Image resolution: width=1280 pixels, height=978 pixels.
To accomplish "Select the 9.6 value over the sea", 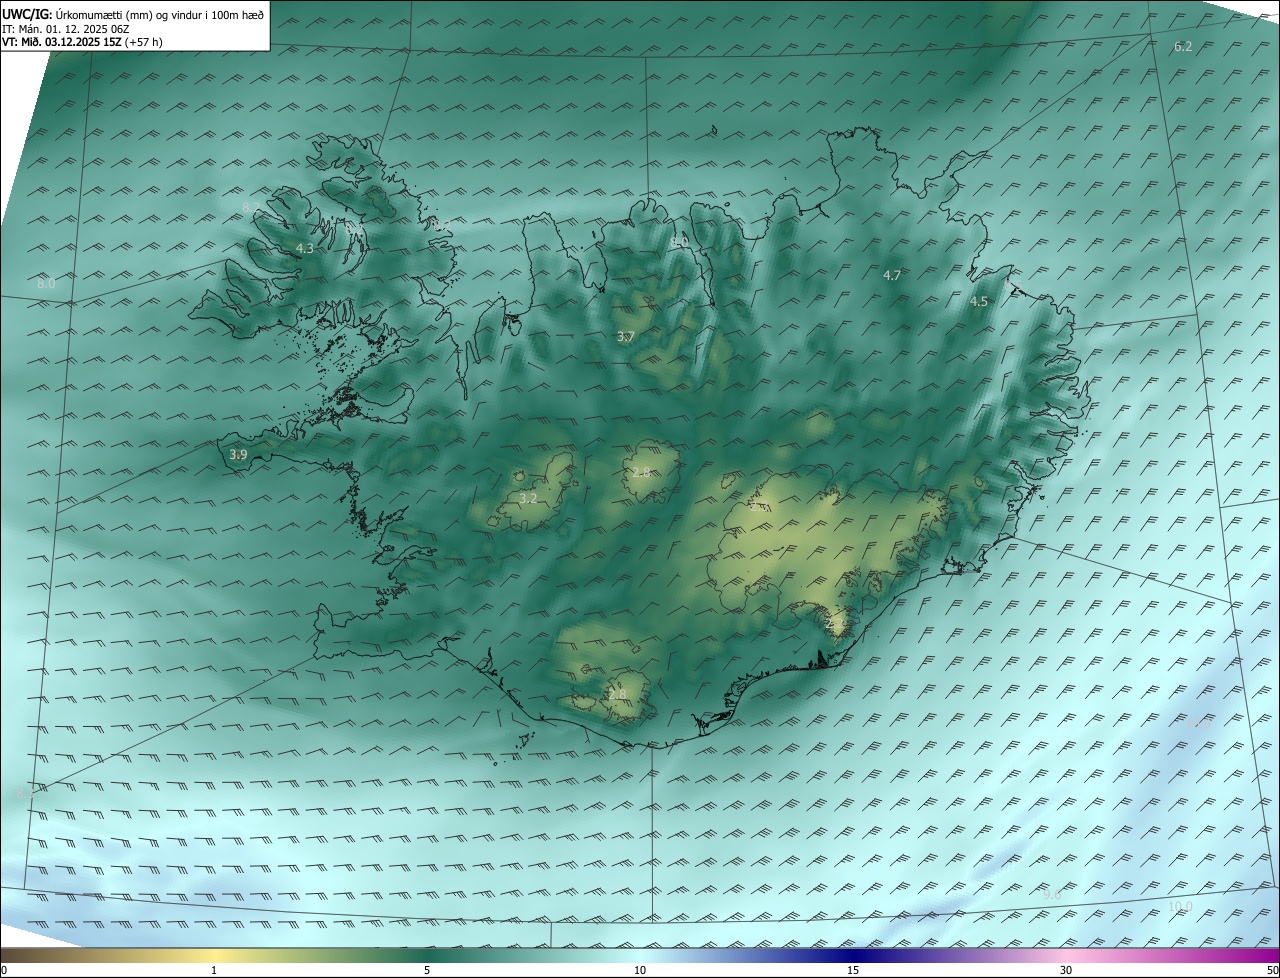I will click(x=1052, y=894).
